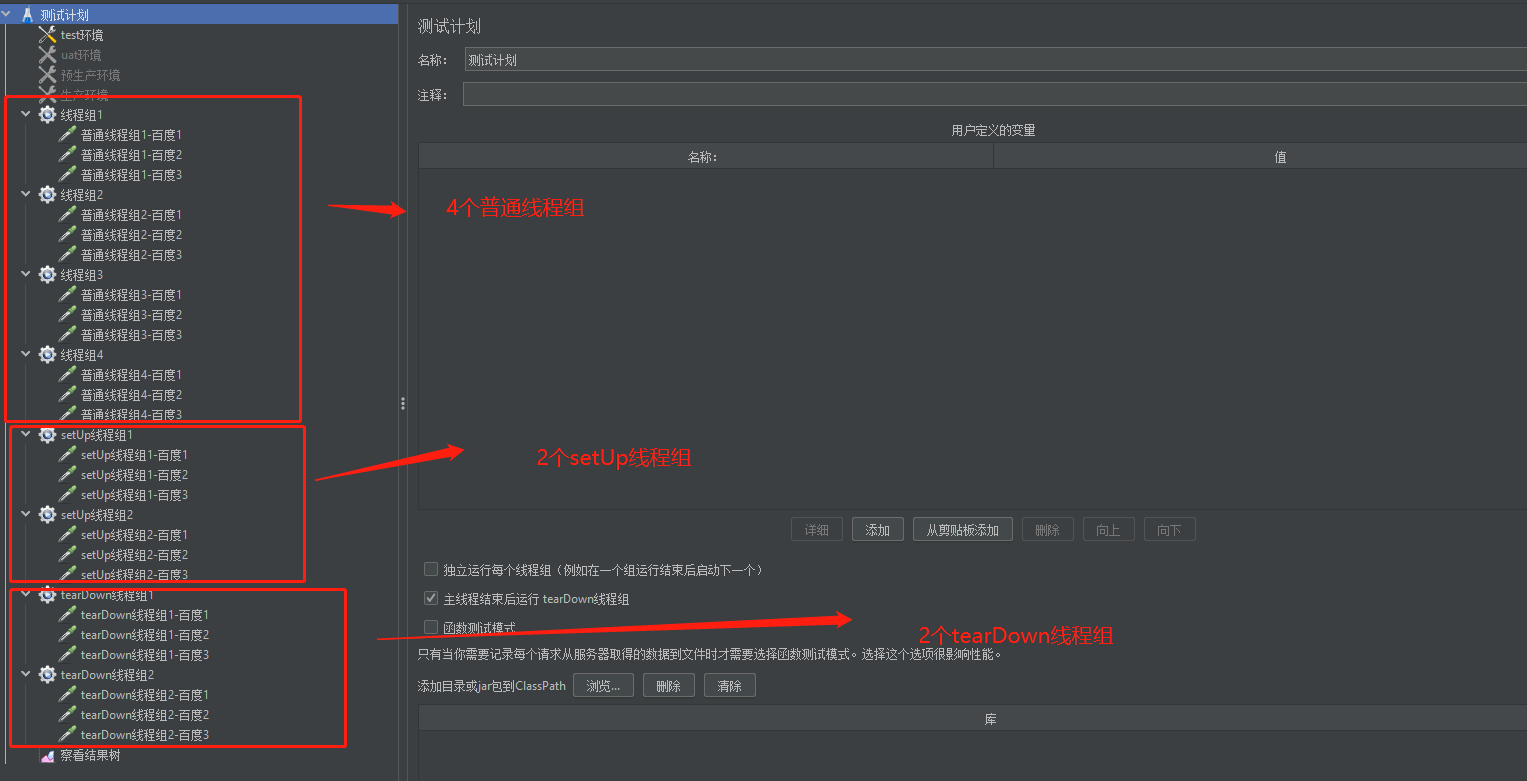The width and height of the screenshot is (1527, 781).
Task: Click the sampler icon of 普通线程组1-百度1
Action: (67, 135)
